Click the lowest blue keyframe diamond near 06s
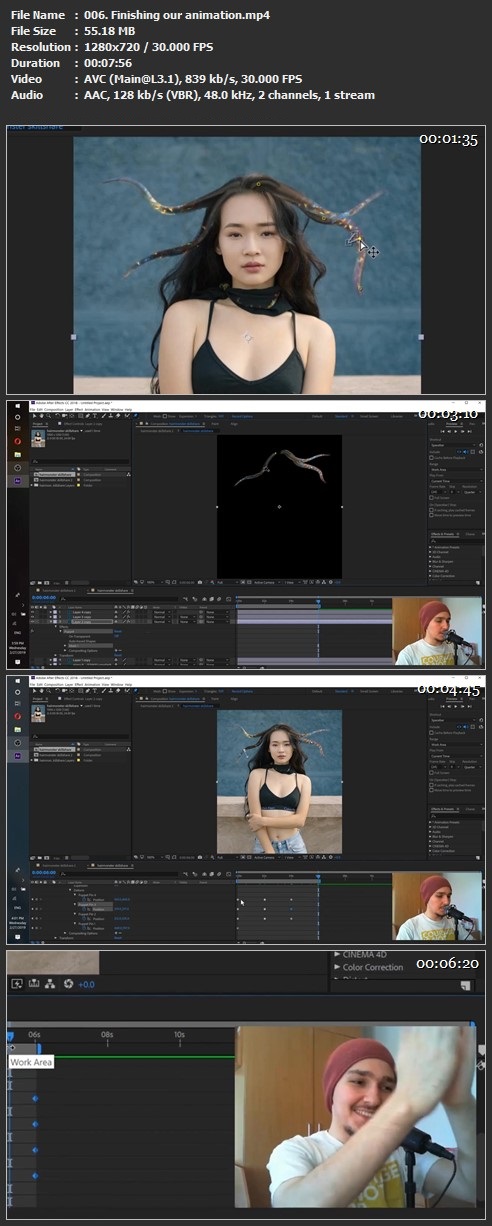 (35, 1177)
